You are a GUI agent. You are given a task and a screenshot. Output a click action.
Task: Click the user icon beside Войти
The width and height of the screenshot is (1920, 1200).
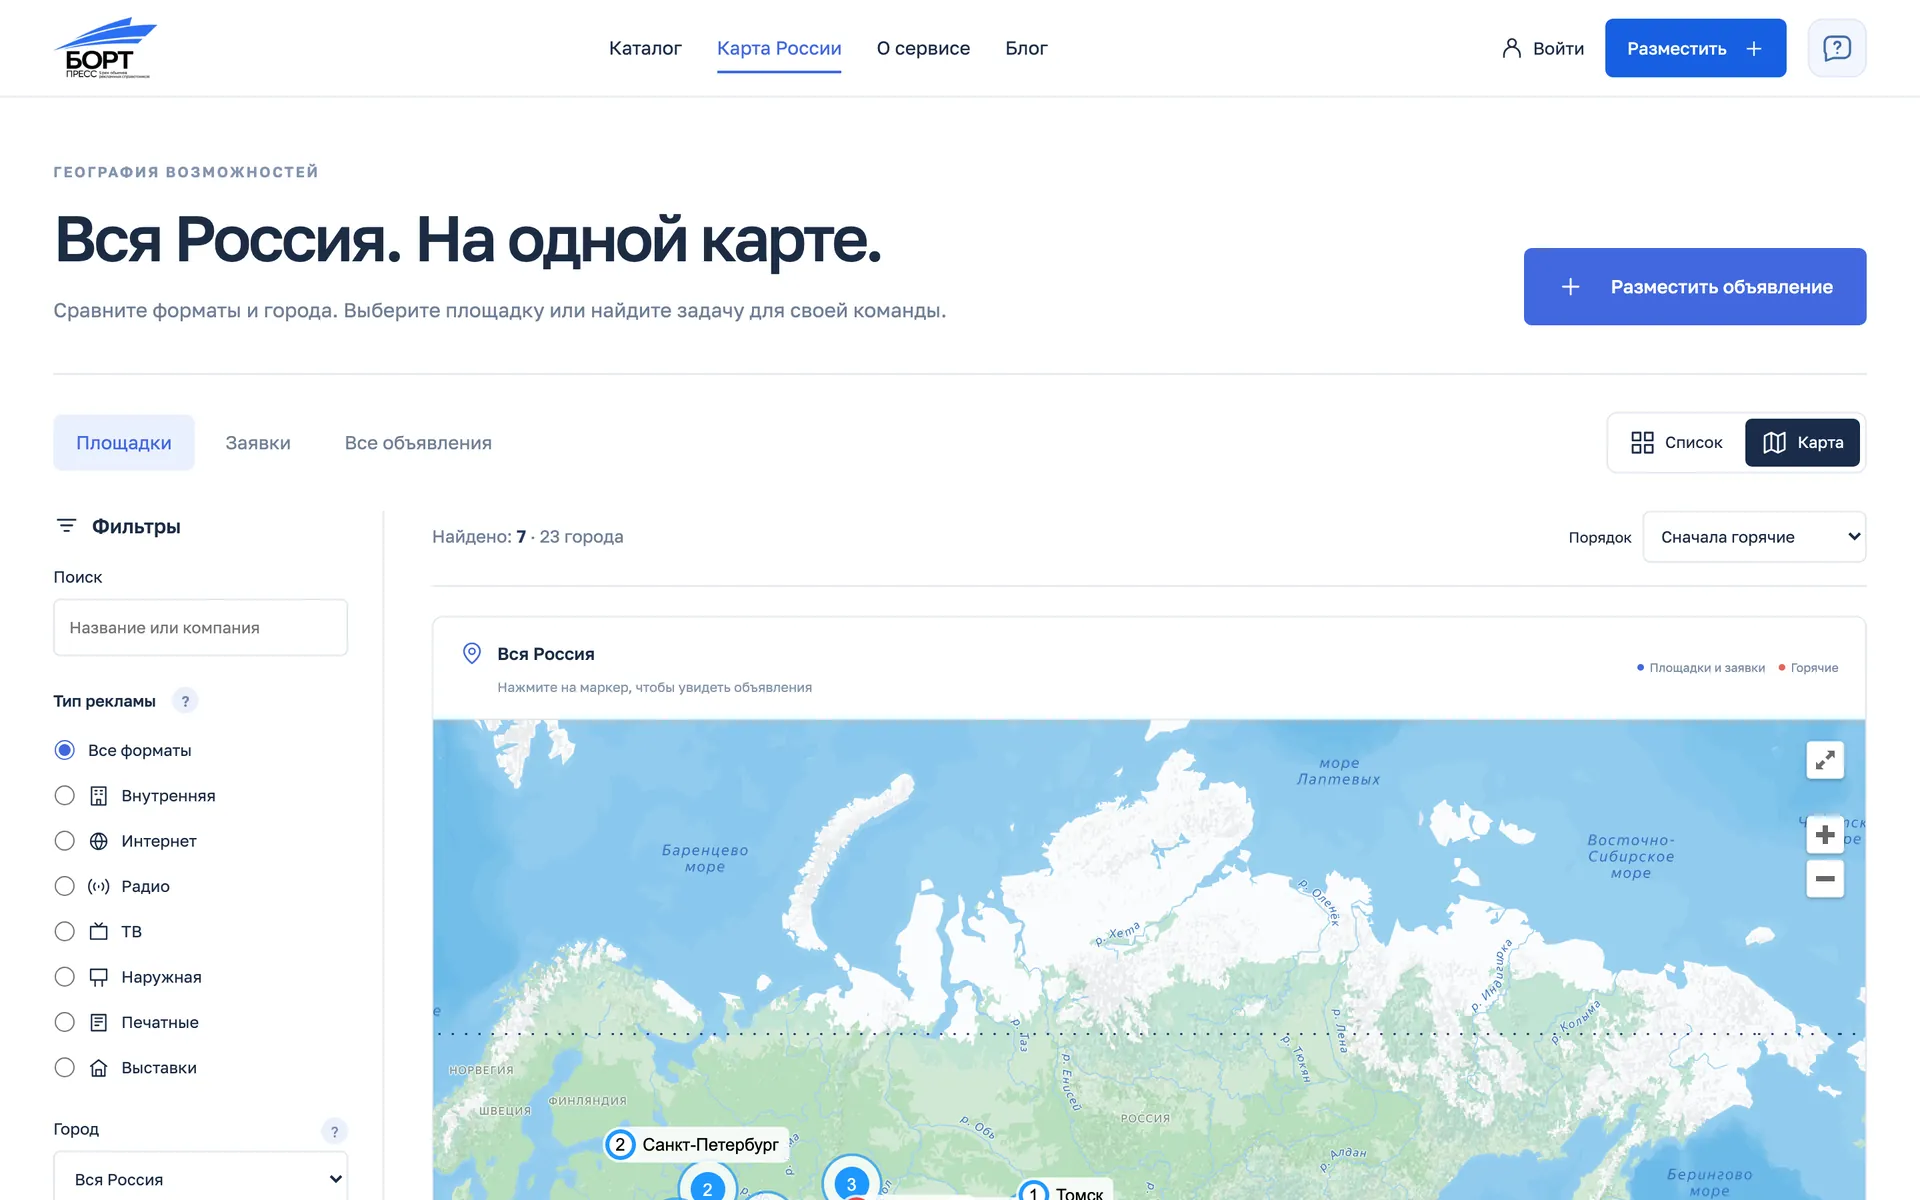click(1511, 48)
